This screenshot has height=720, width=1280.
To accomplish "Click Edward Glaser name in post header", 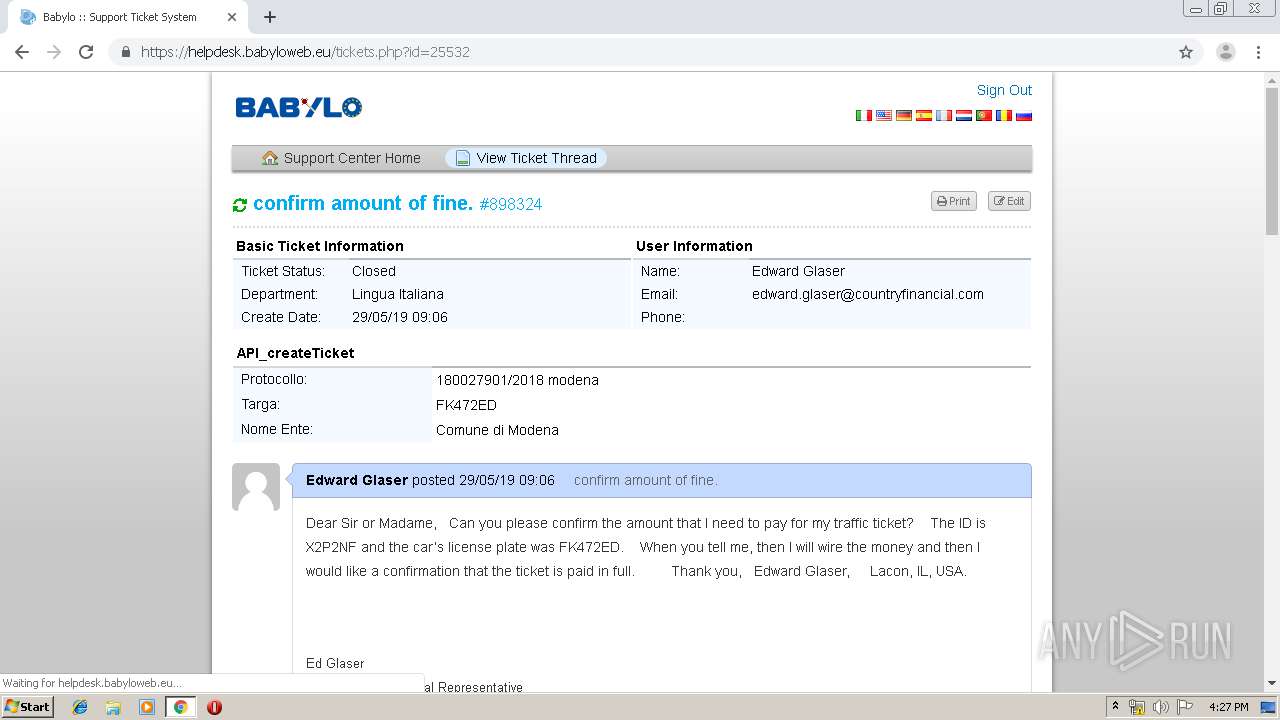I will pyautogui.click(x=357, y=480).
